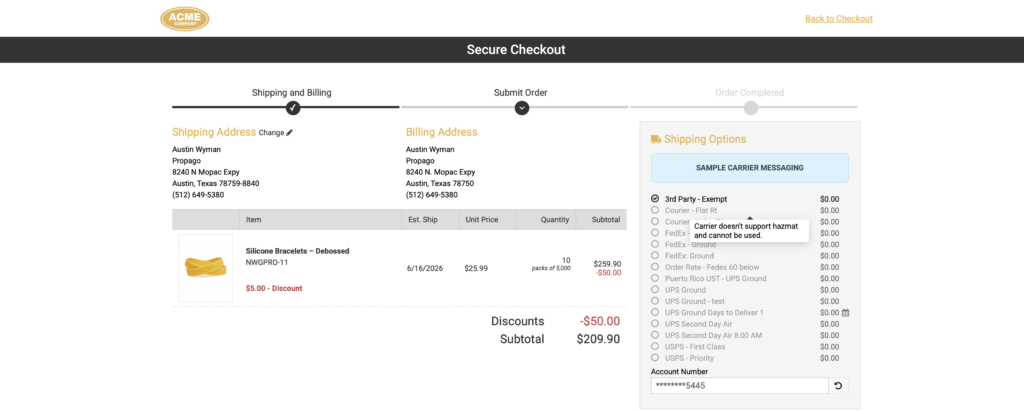Switch to Shipping and Billing step label
The height and width of the screenshot is (411, 1024).
click(292, 93)
